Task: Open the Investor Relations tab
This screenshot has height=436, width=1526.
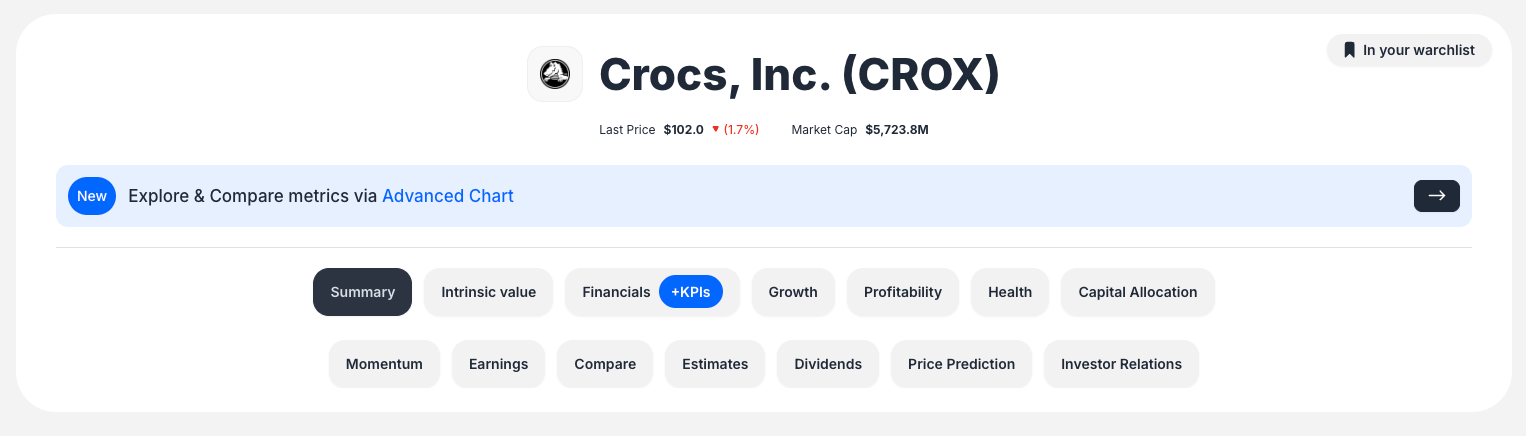Action: coord(1121,364)
